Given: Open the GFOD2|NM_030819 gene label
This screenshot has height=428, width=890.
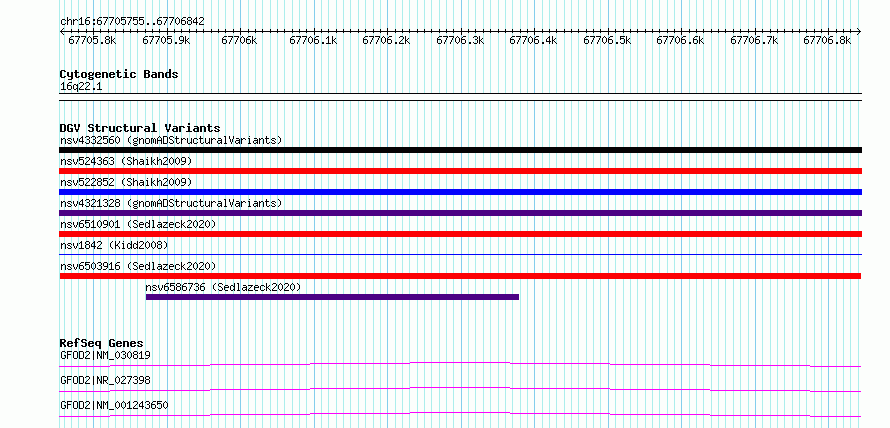Looking at the screenshot, I should [105, 356].
